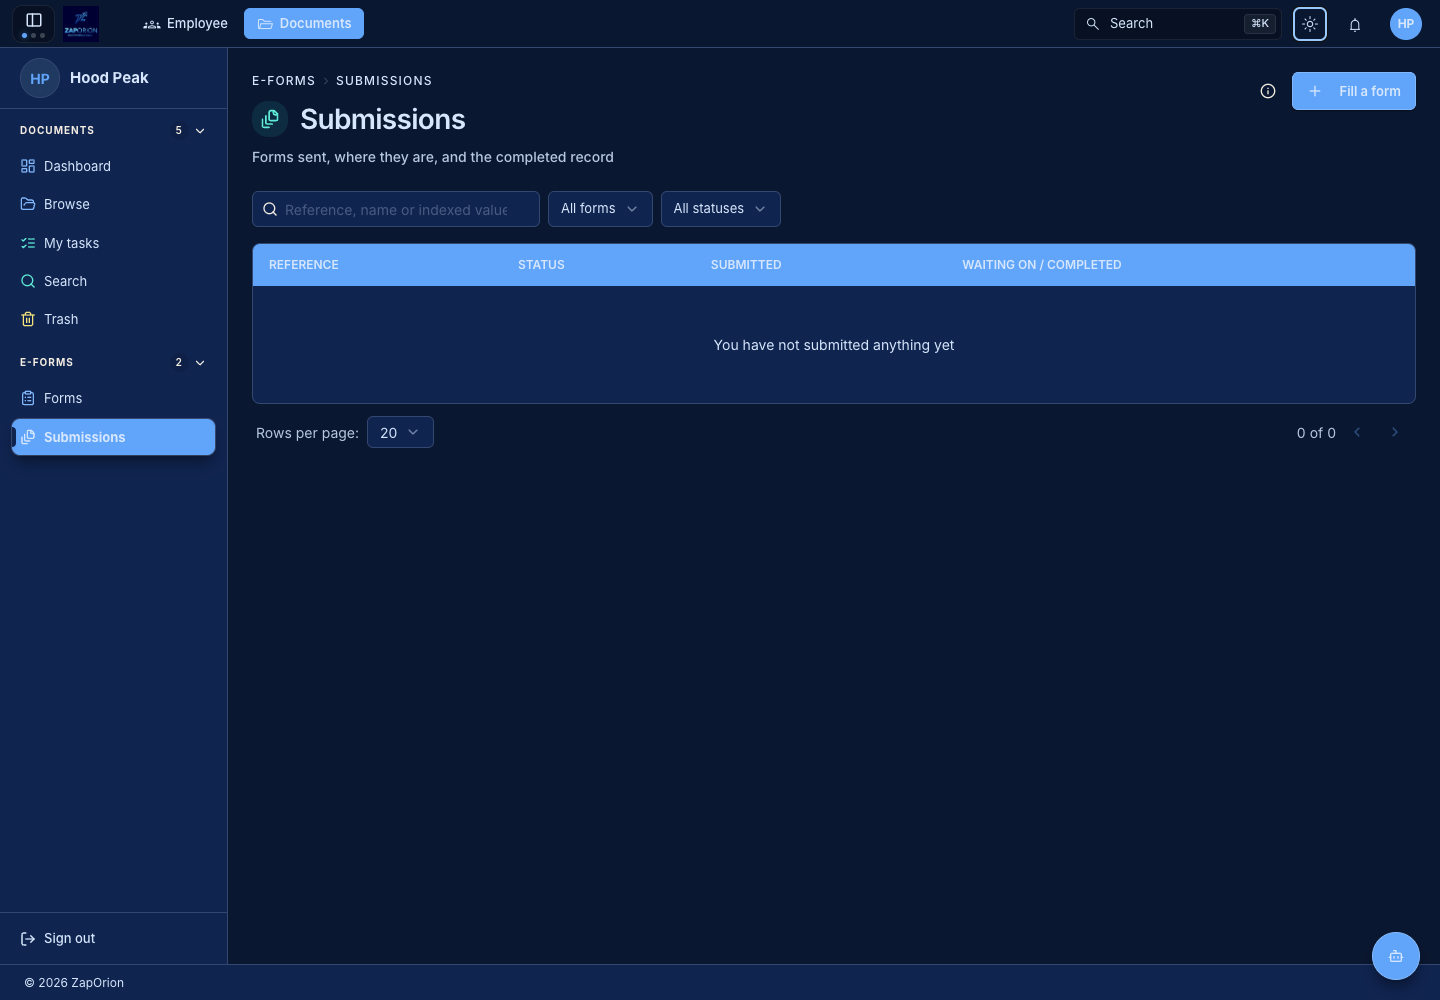Switch to the Documents module
1440x1000 pixels.
click(x=304, y=23)
